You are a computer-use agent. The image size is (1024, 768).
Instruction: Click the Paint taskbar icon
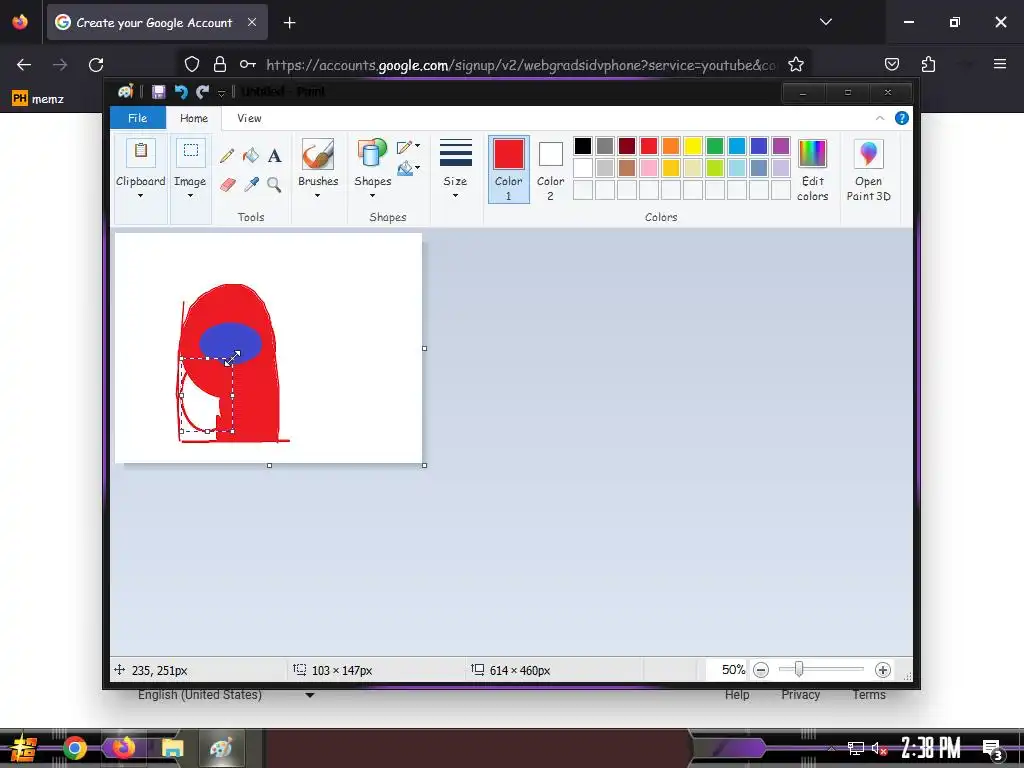pyautogui.click(x=221, y=748)
